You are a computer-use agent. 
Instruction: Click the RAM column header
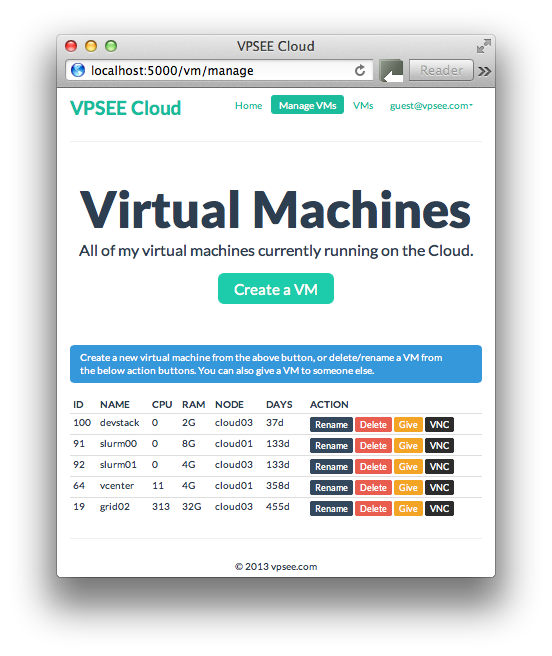(193, 405)
